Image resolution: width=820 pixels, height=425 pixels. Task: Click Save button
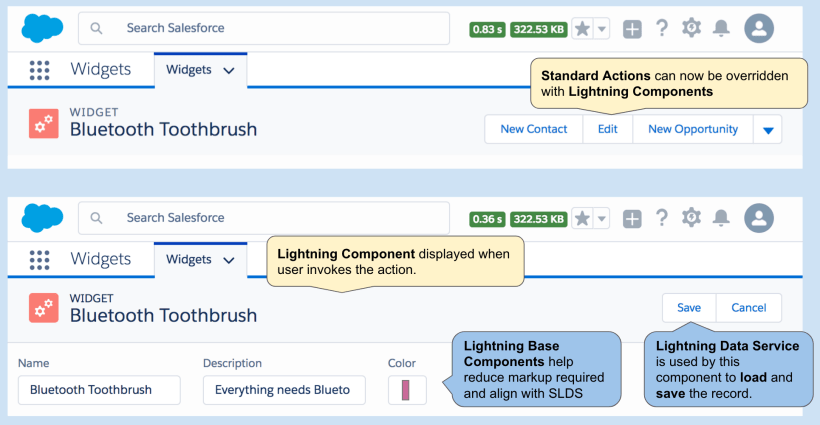(x=689, y=308)
